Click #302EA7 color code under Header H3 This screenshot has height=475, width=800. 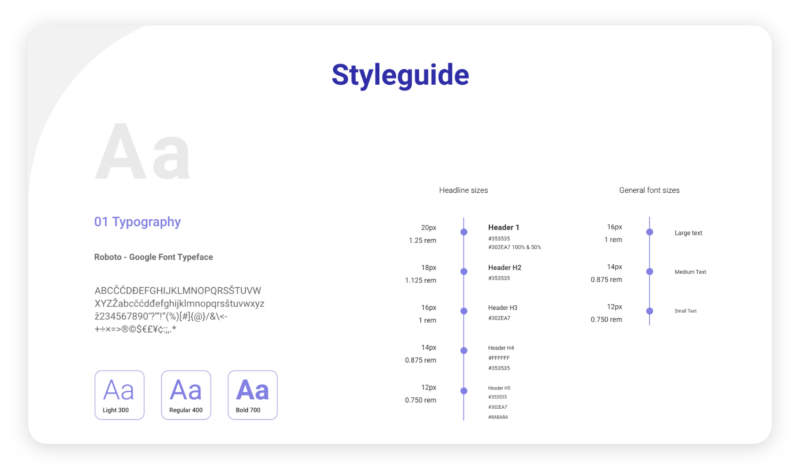[499, 318]
